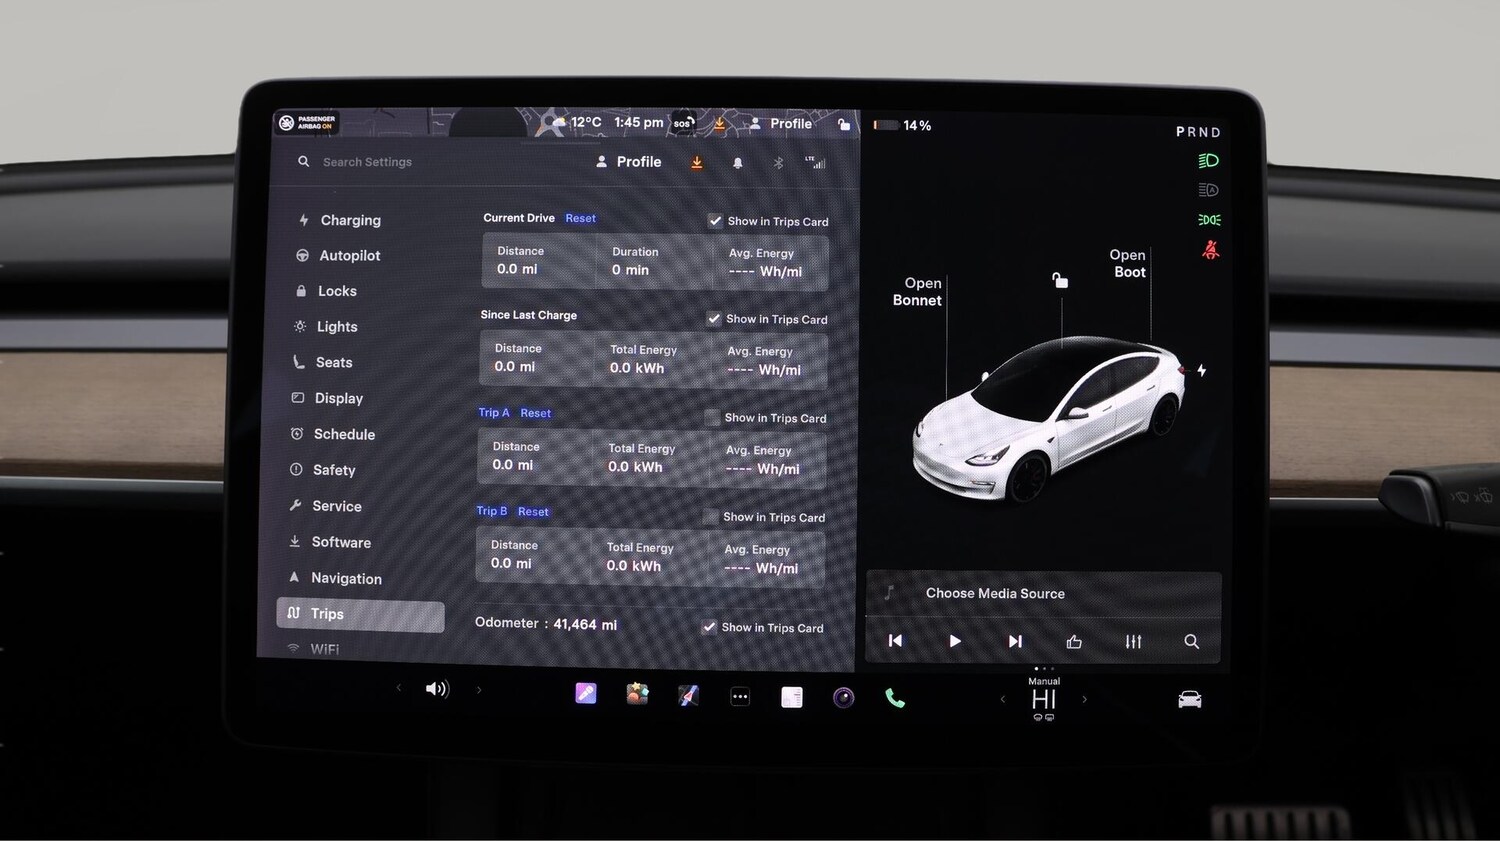Tap the right chevron beside the volume control
This screenshot has width=1500, height=841.
click(x=479, y=689)
